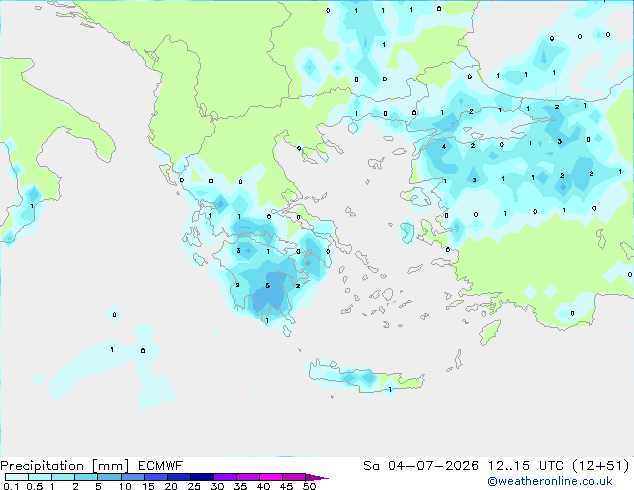Click the 35–40 mm violet swatch
Image resolution: width=634 pixels, height=490 pixels.
(247, 477)
